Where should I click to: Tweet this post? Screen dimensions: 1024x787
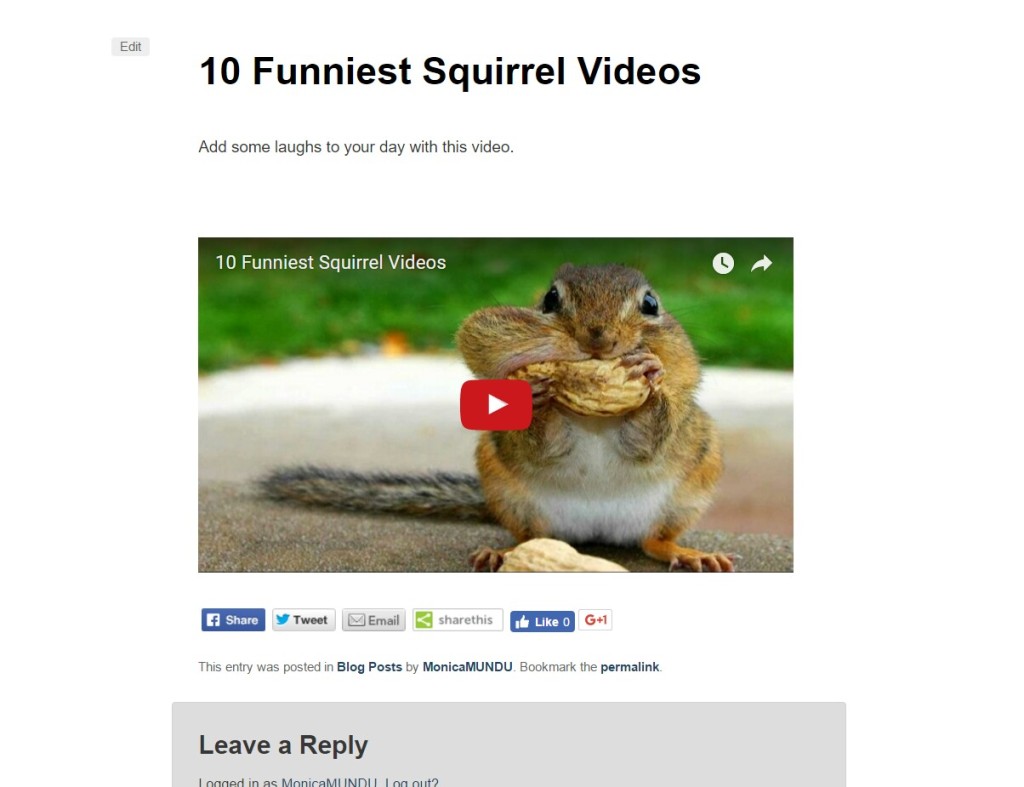[304, 620]
